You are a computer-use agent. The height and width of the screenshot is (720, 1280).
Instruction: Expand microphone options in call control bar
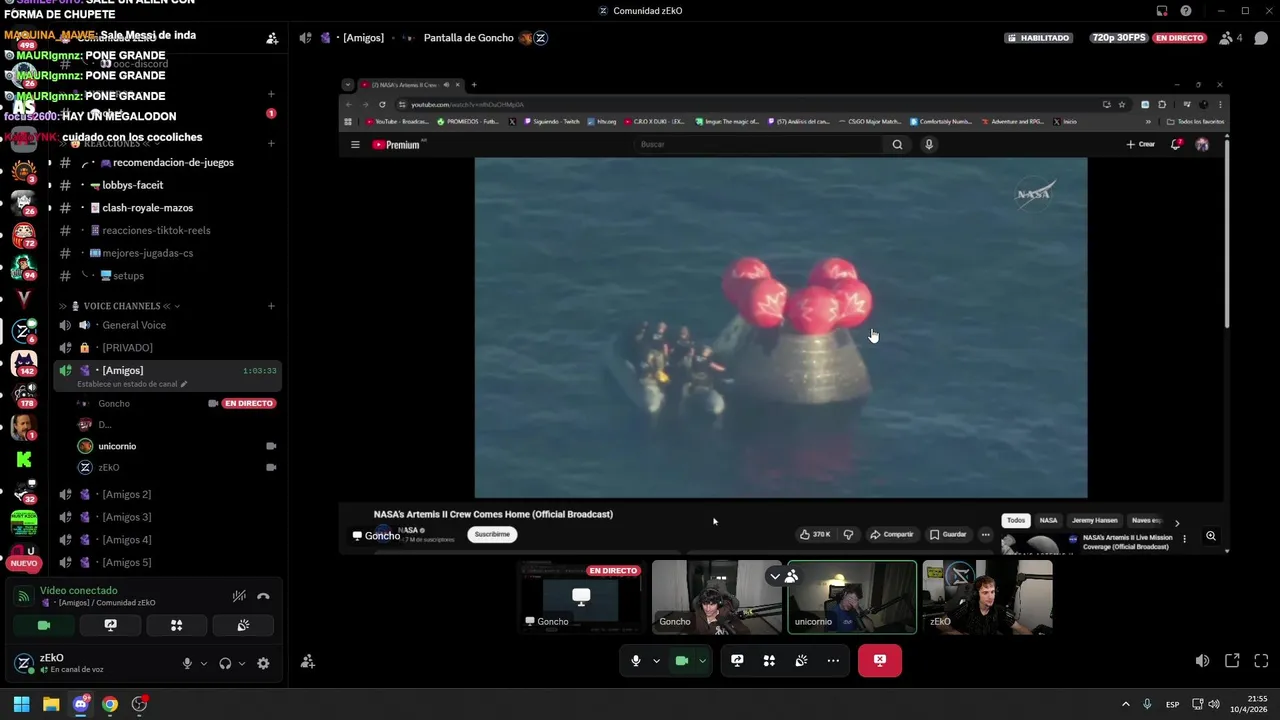pyautogui.click(x=656, y=660)
